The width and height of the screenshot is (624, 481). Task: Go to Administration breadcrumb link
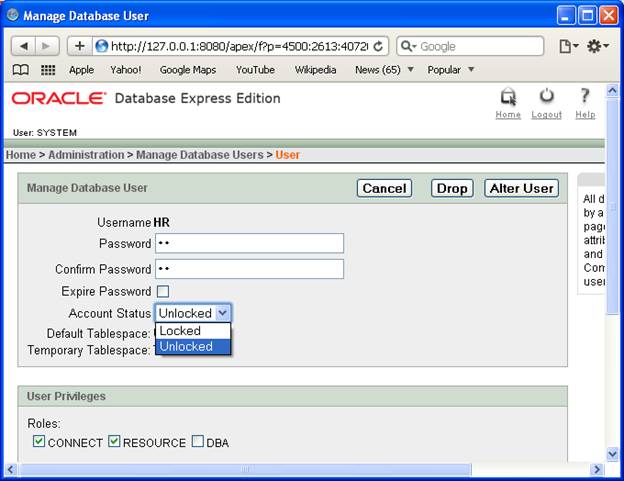click(x=86, y=155)
